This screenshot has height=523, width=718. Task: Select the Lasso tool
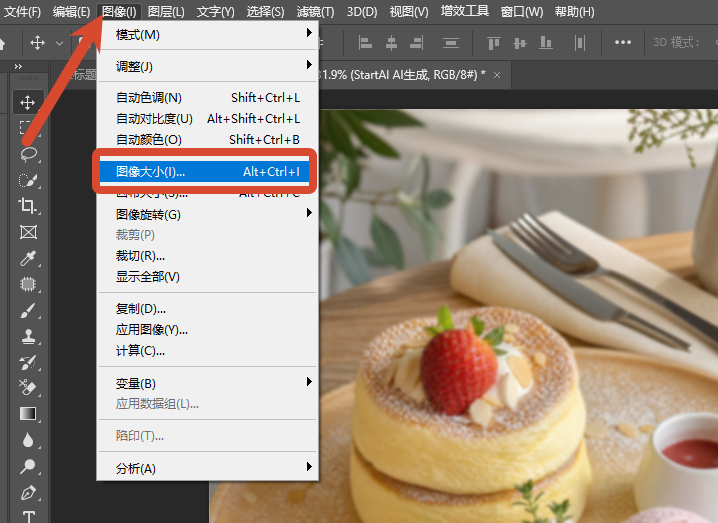28,154
